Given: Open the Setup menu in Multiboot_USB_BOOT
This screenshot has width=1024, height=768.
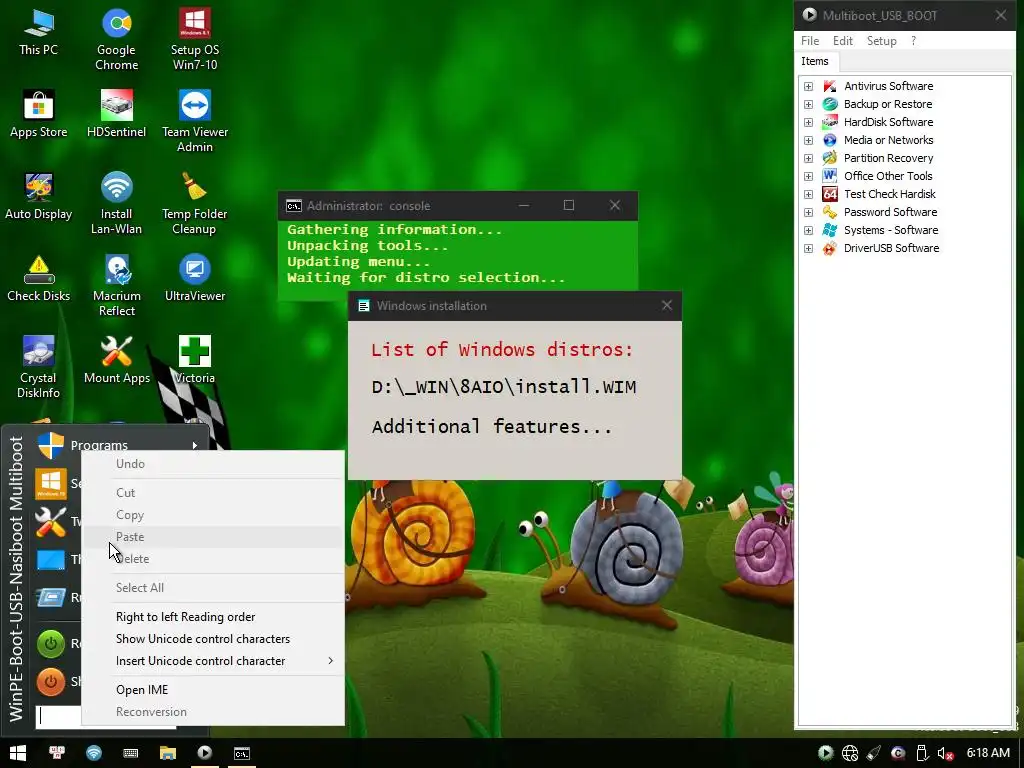Looking at the screenshot, I should 881,40.
